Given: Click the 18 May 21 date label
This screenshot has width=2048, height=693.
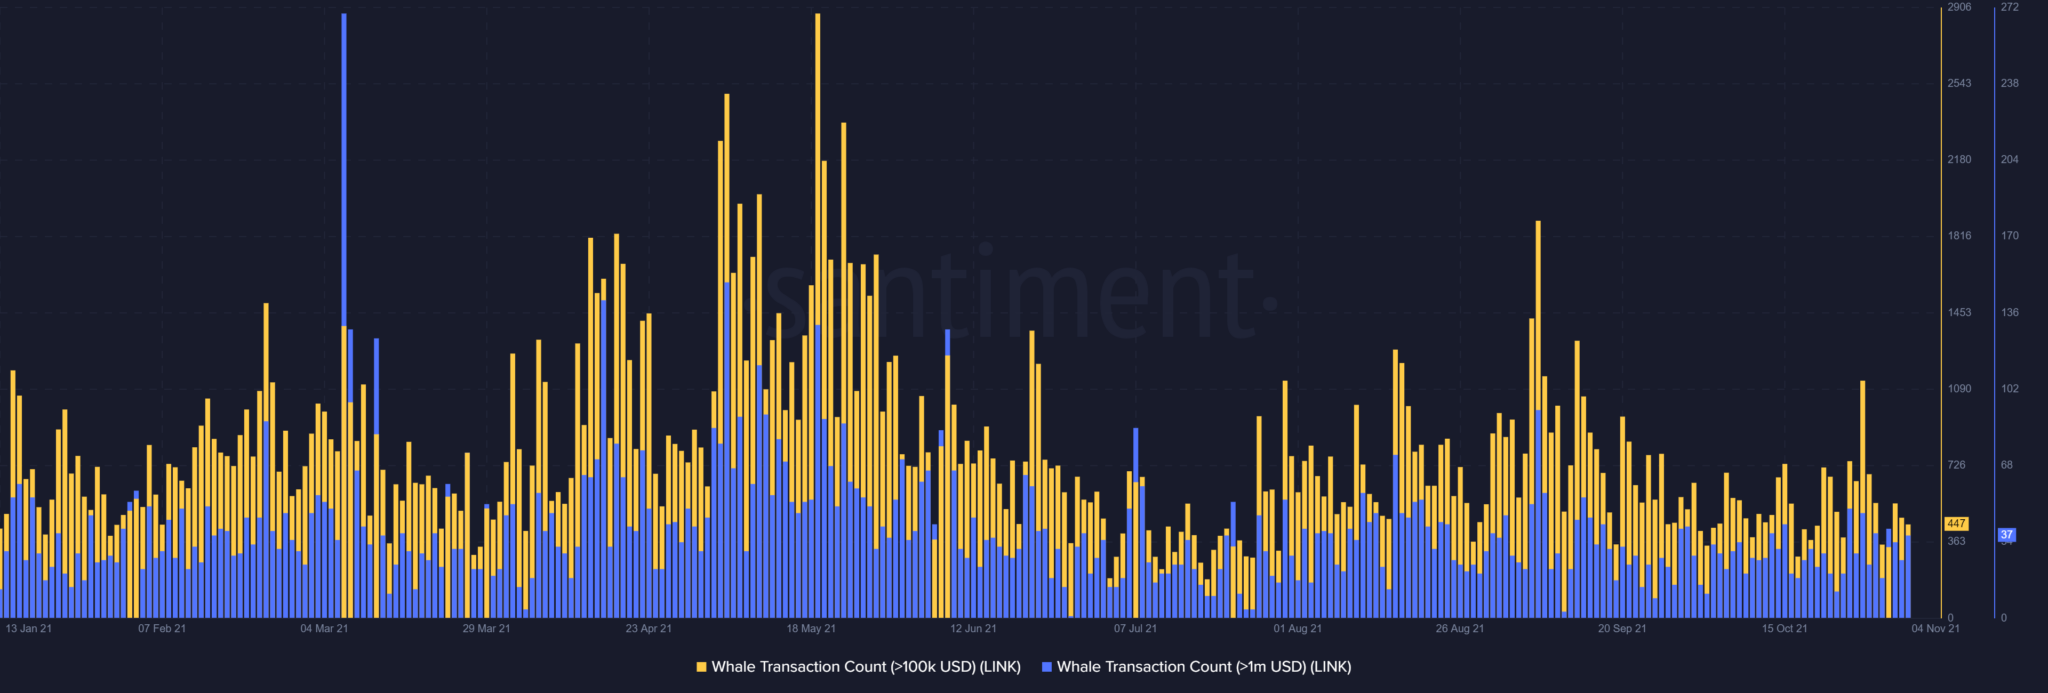Looking at the screenshot, I should click(x=811, y=629).
